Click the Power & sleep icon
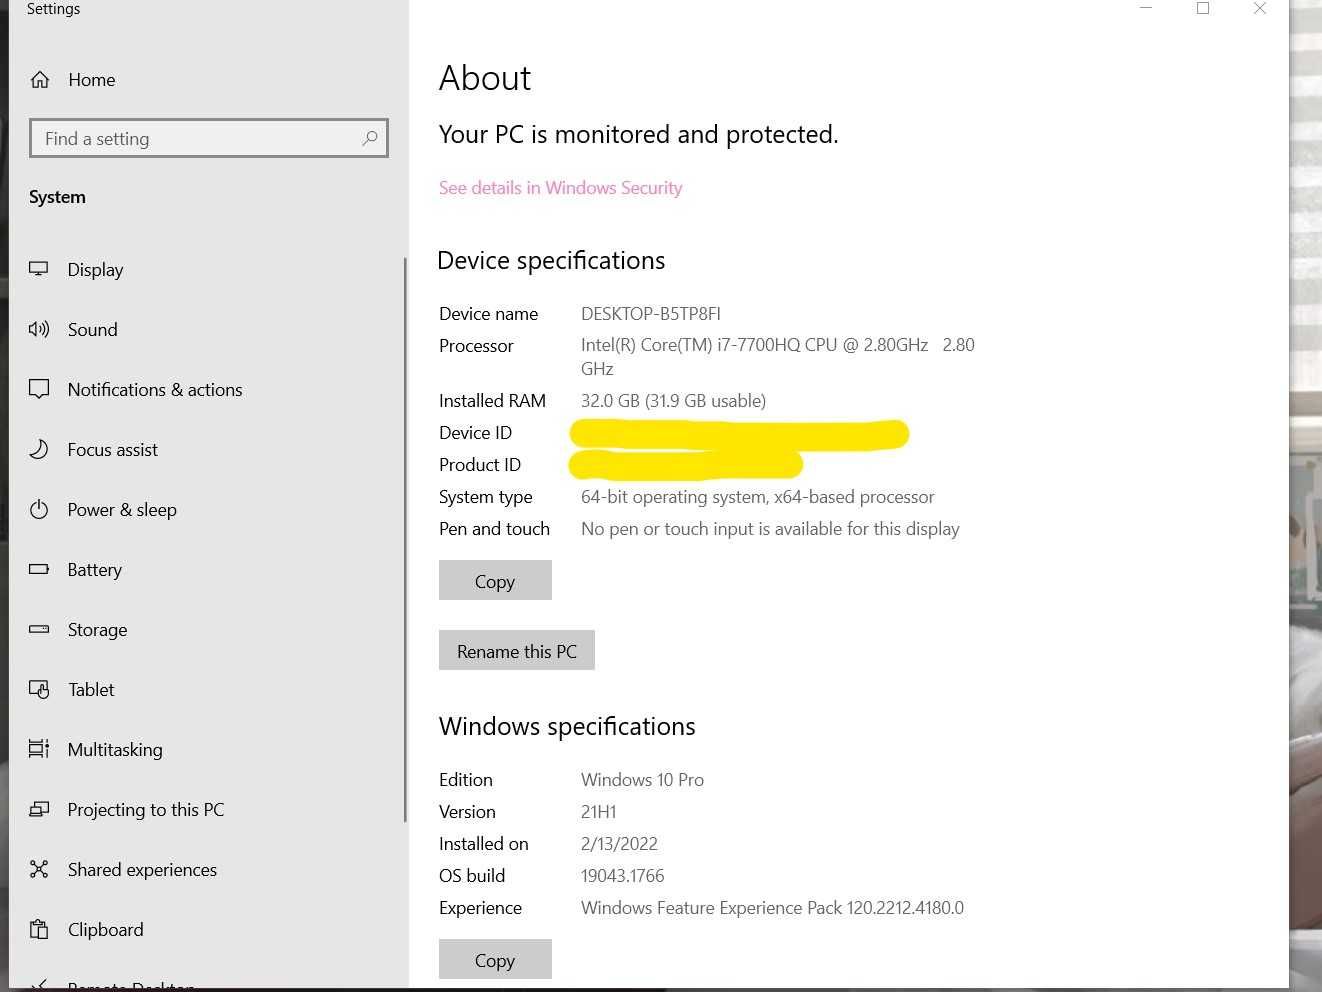 [x=39, y=509]
